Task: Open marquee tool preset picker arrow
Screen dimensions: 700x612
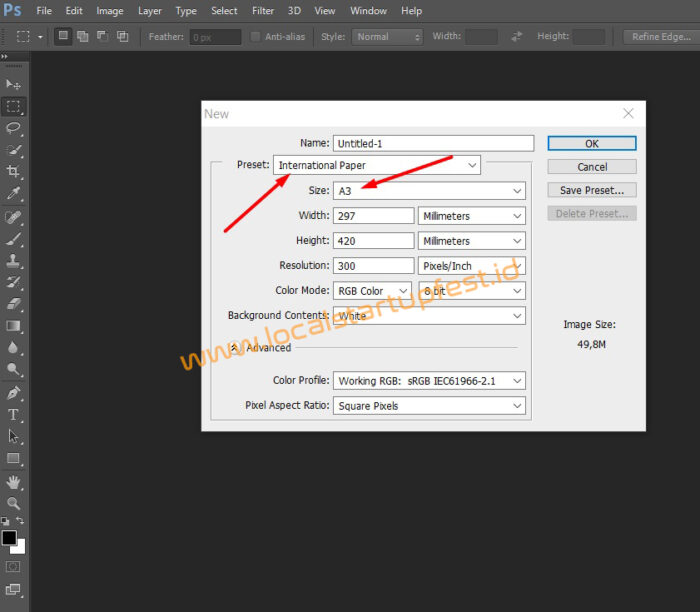Action: [40, 37]
